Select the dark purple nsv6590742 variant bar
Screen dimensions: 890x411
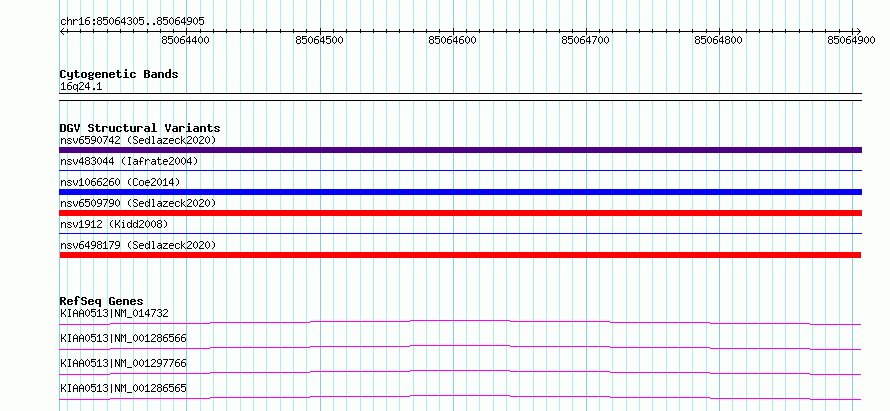coord(460,150)
